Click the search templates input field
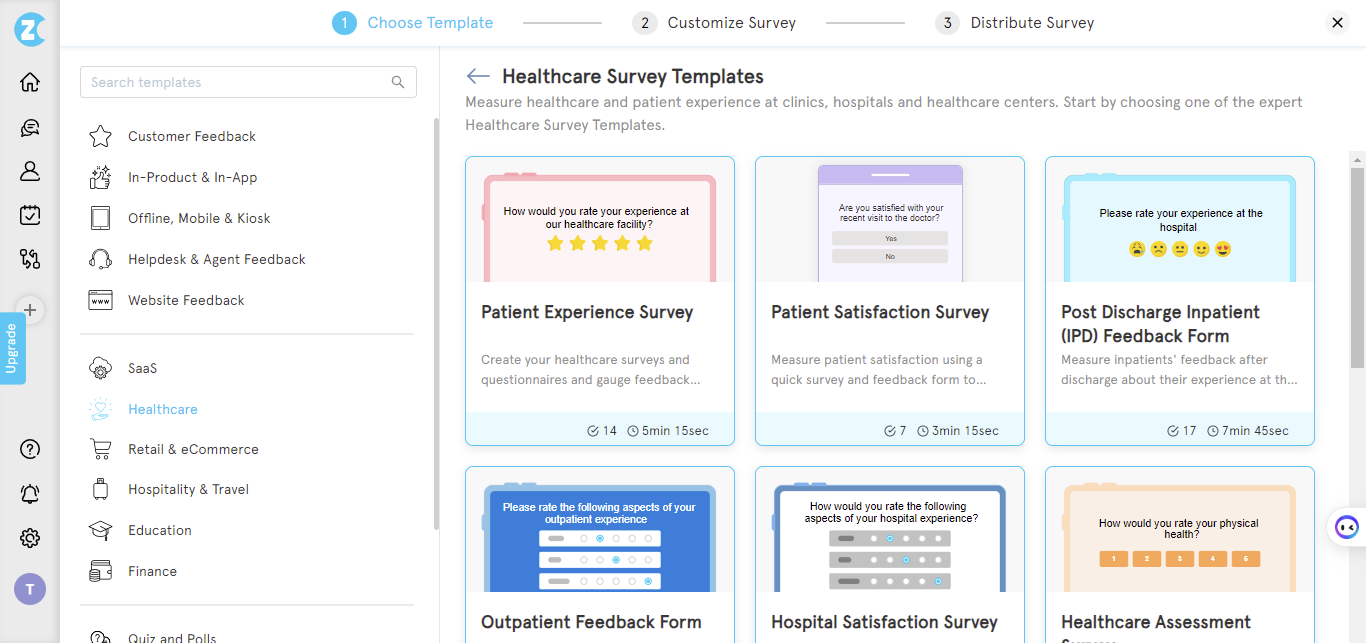This screenshot has height=643, width=1366. (x=248, y=82)
